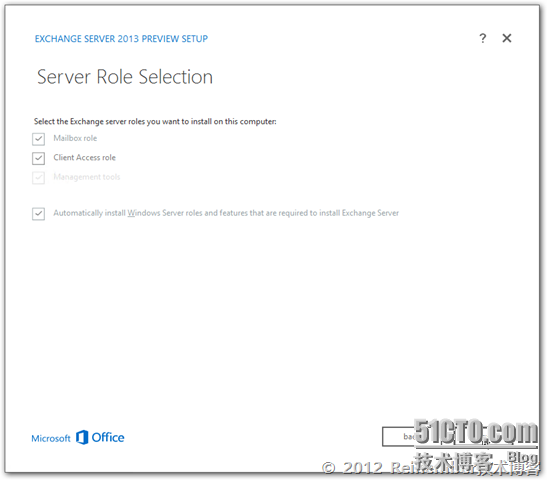Viewport: 547px width, 480px height.
Task: Open setup help with the question mark icon
Action: [482, 38]
